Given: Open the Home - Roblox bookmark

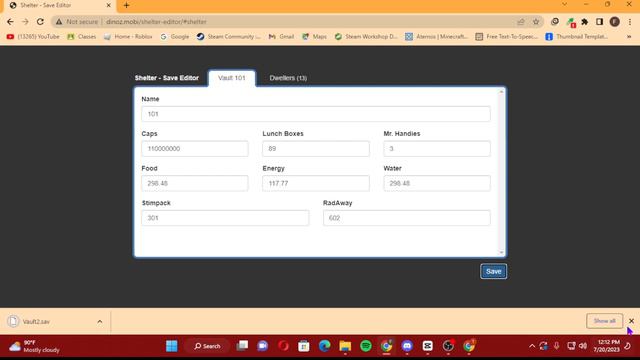Looking at the screenshot, I should [129, 36].
